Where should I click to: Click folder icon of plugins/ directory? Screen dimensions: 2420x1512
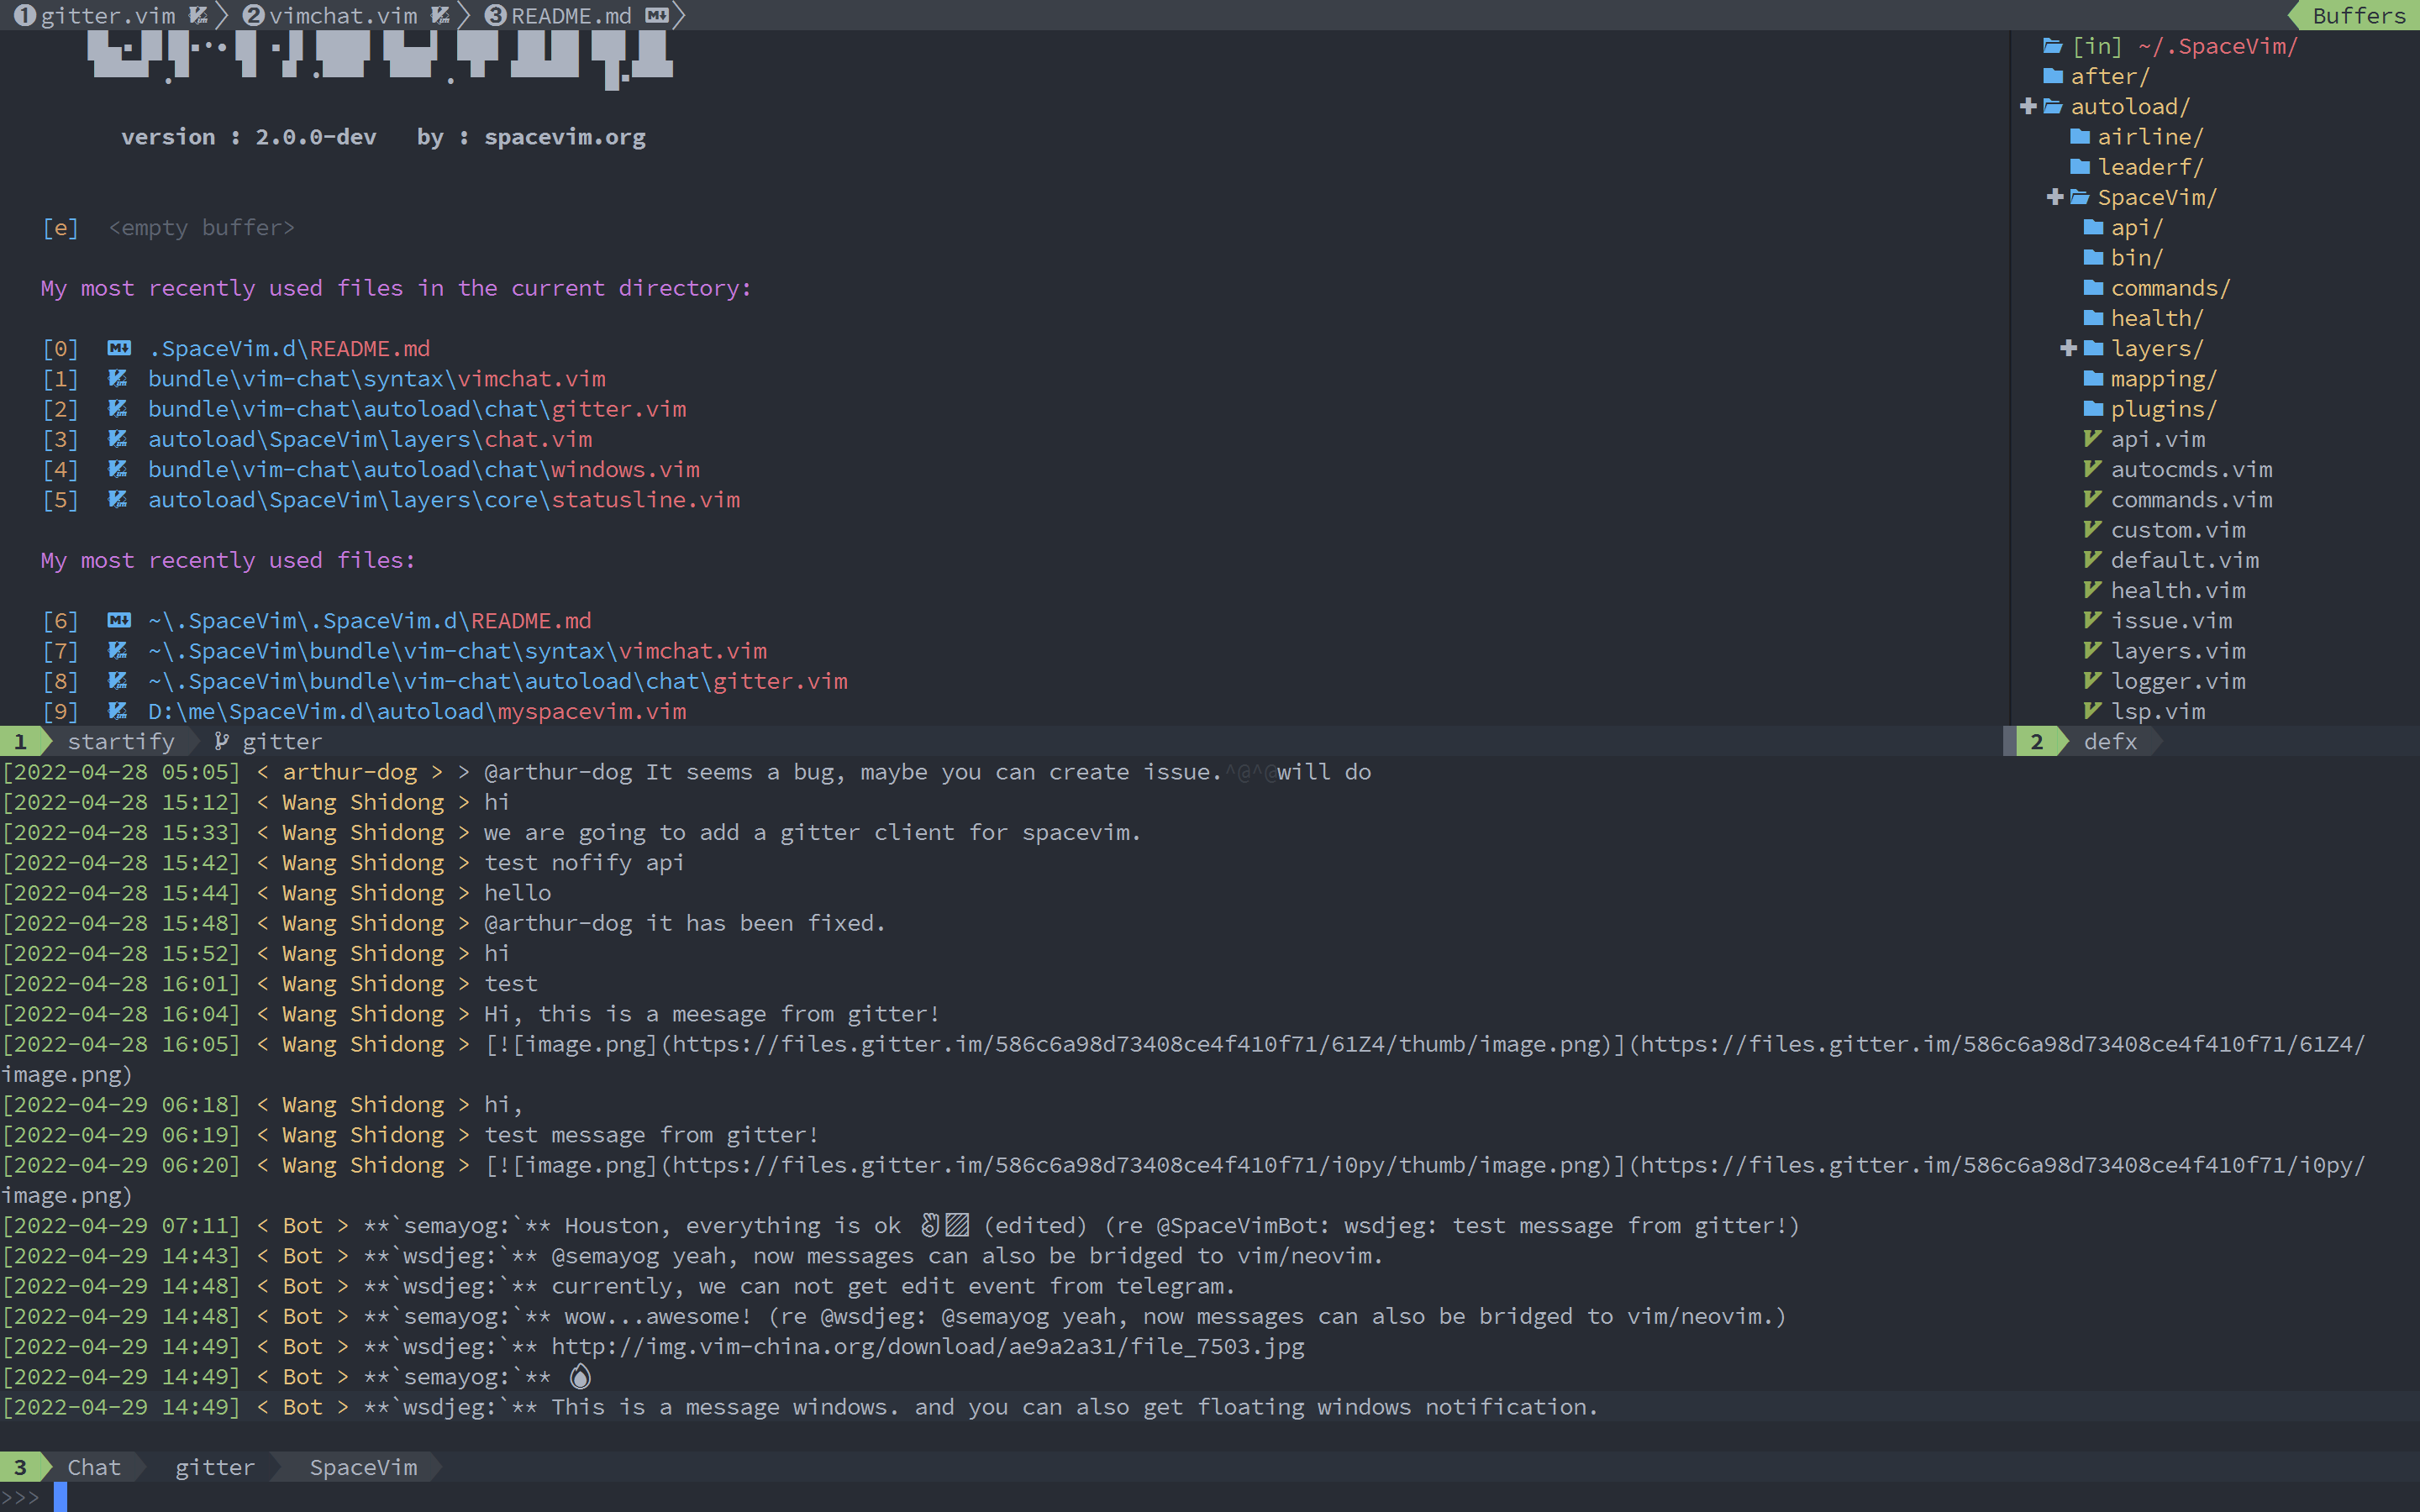pos(2094,409)
